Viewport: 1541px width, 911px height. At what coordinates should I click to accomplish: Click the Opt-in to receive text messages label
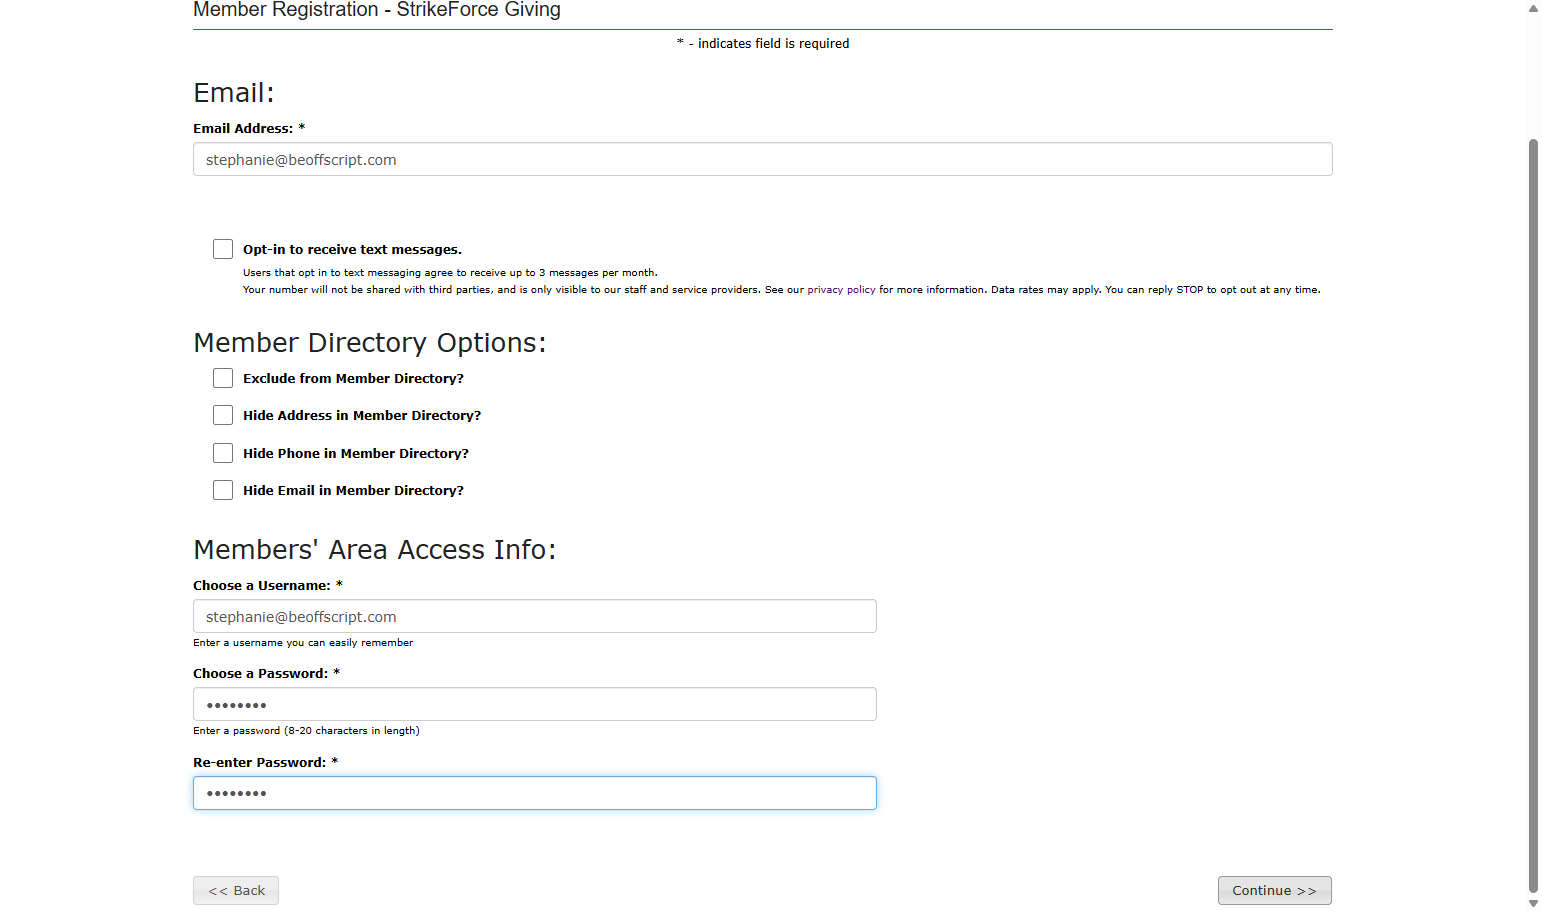(352, 250)
